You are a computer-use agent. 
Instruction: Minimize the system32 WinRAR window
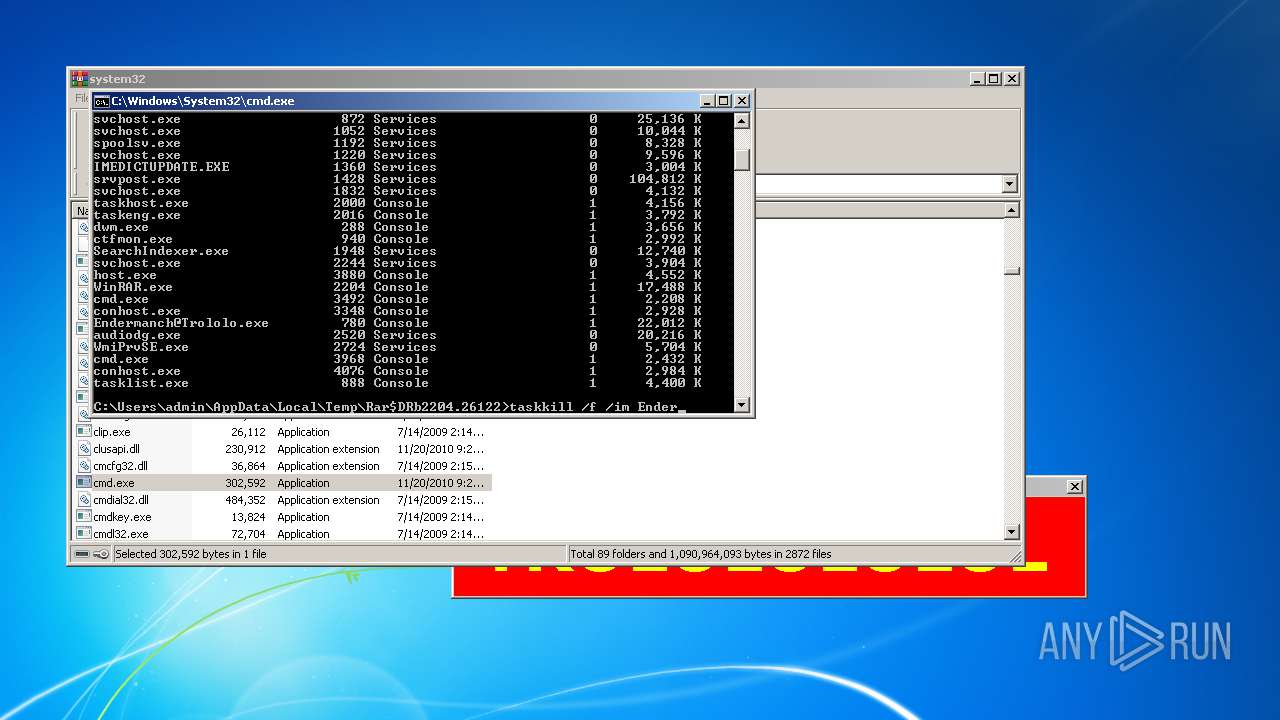pos(976,78)
